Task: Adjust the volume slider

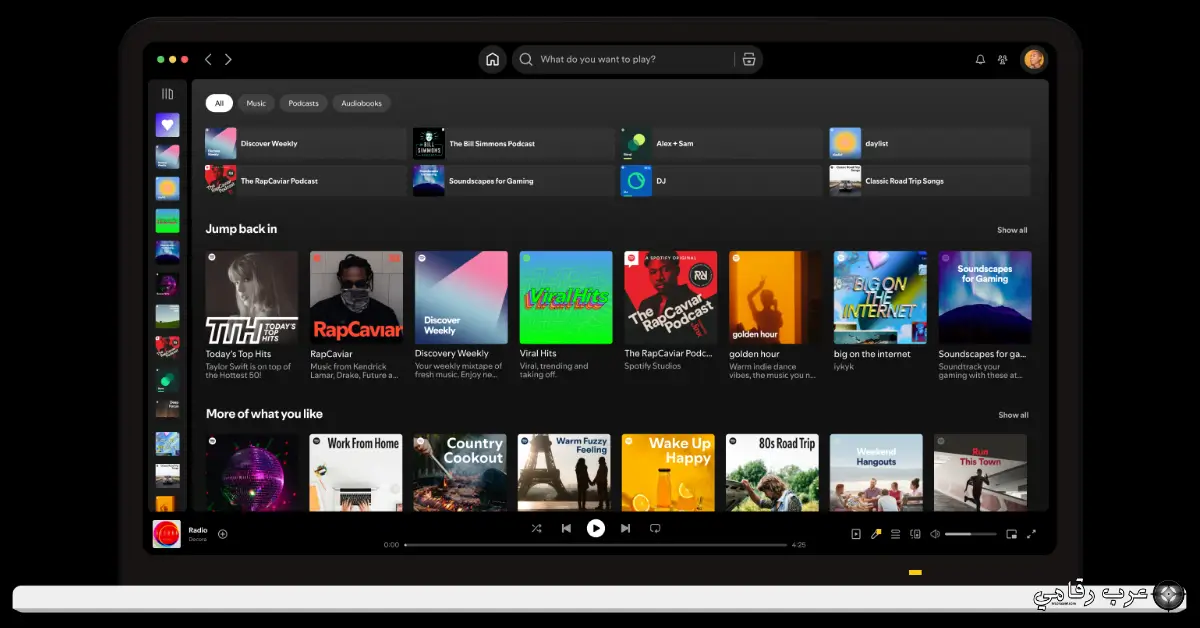Action: coord(970,534)
